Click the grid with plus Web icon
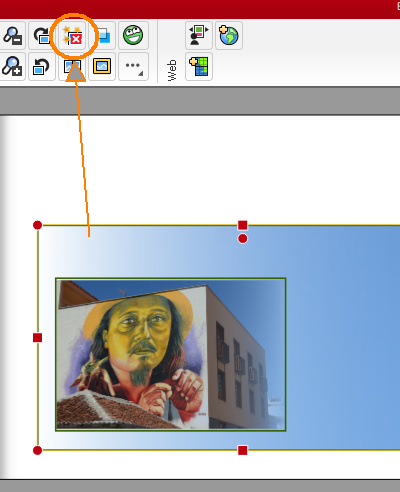Image resolution: width=400 pixels, height=492 pixels. pos(199,66)
